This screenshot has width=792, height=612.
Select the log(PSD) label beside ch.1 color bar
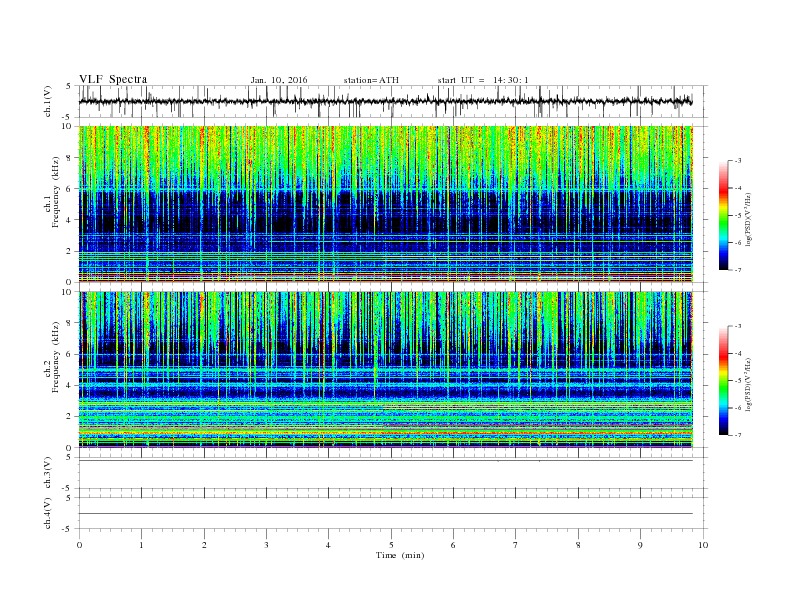point(748,220)
